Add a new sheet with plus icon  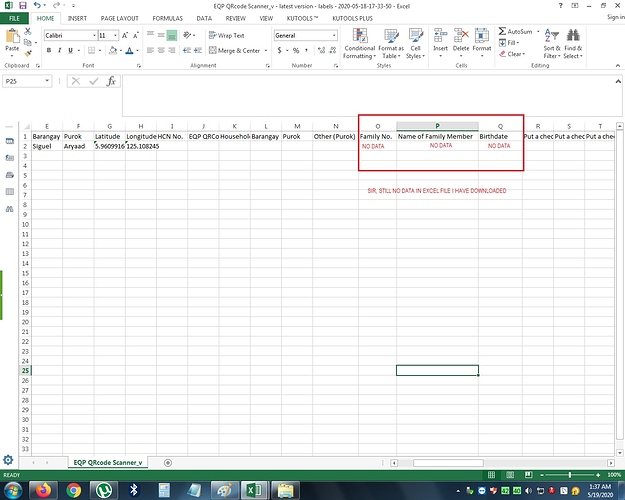167,462
